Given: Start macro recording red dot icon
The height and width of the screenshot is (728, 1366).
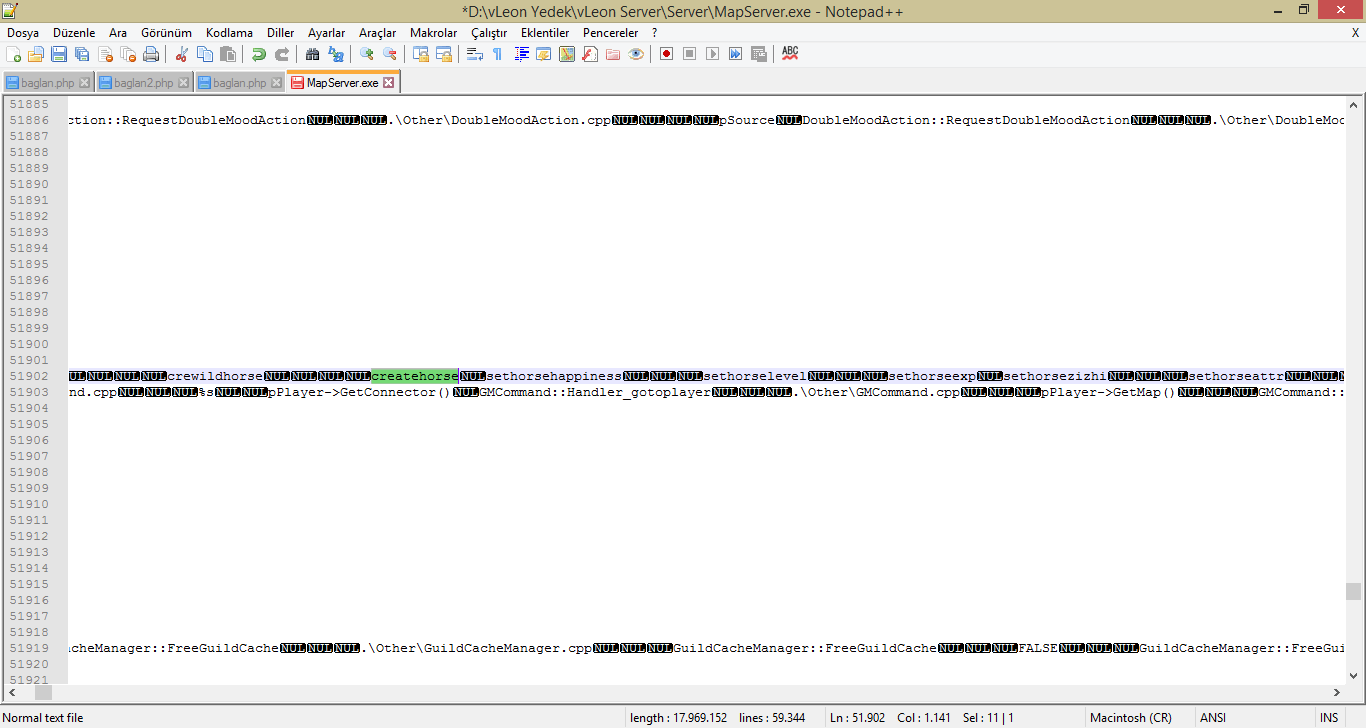Looking at the screenshot, I should click(x=666, y=54).
